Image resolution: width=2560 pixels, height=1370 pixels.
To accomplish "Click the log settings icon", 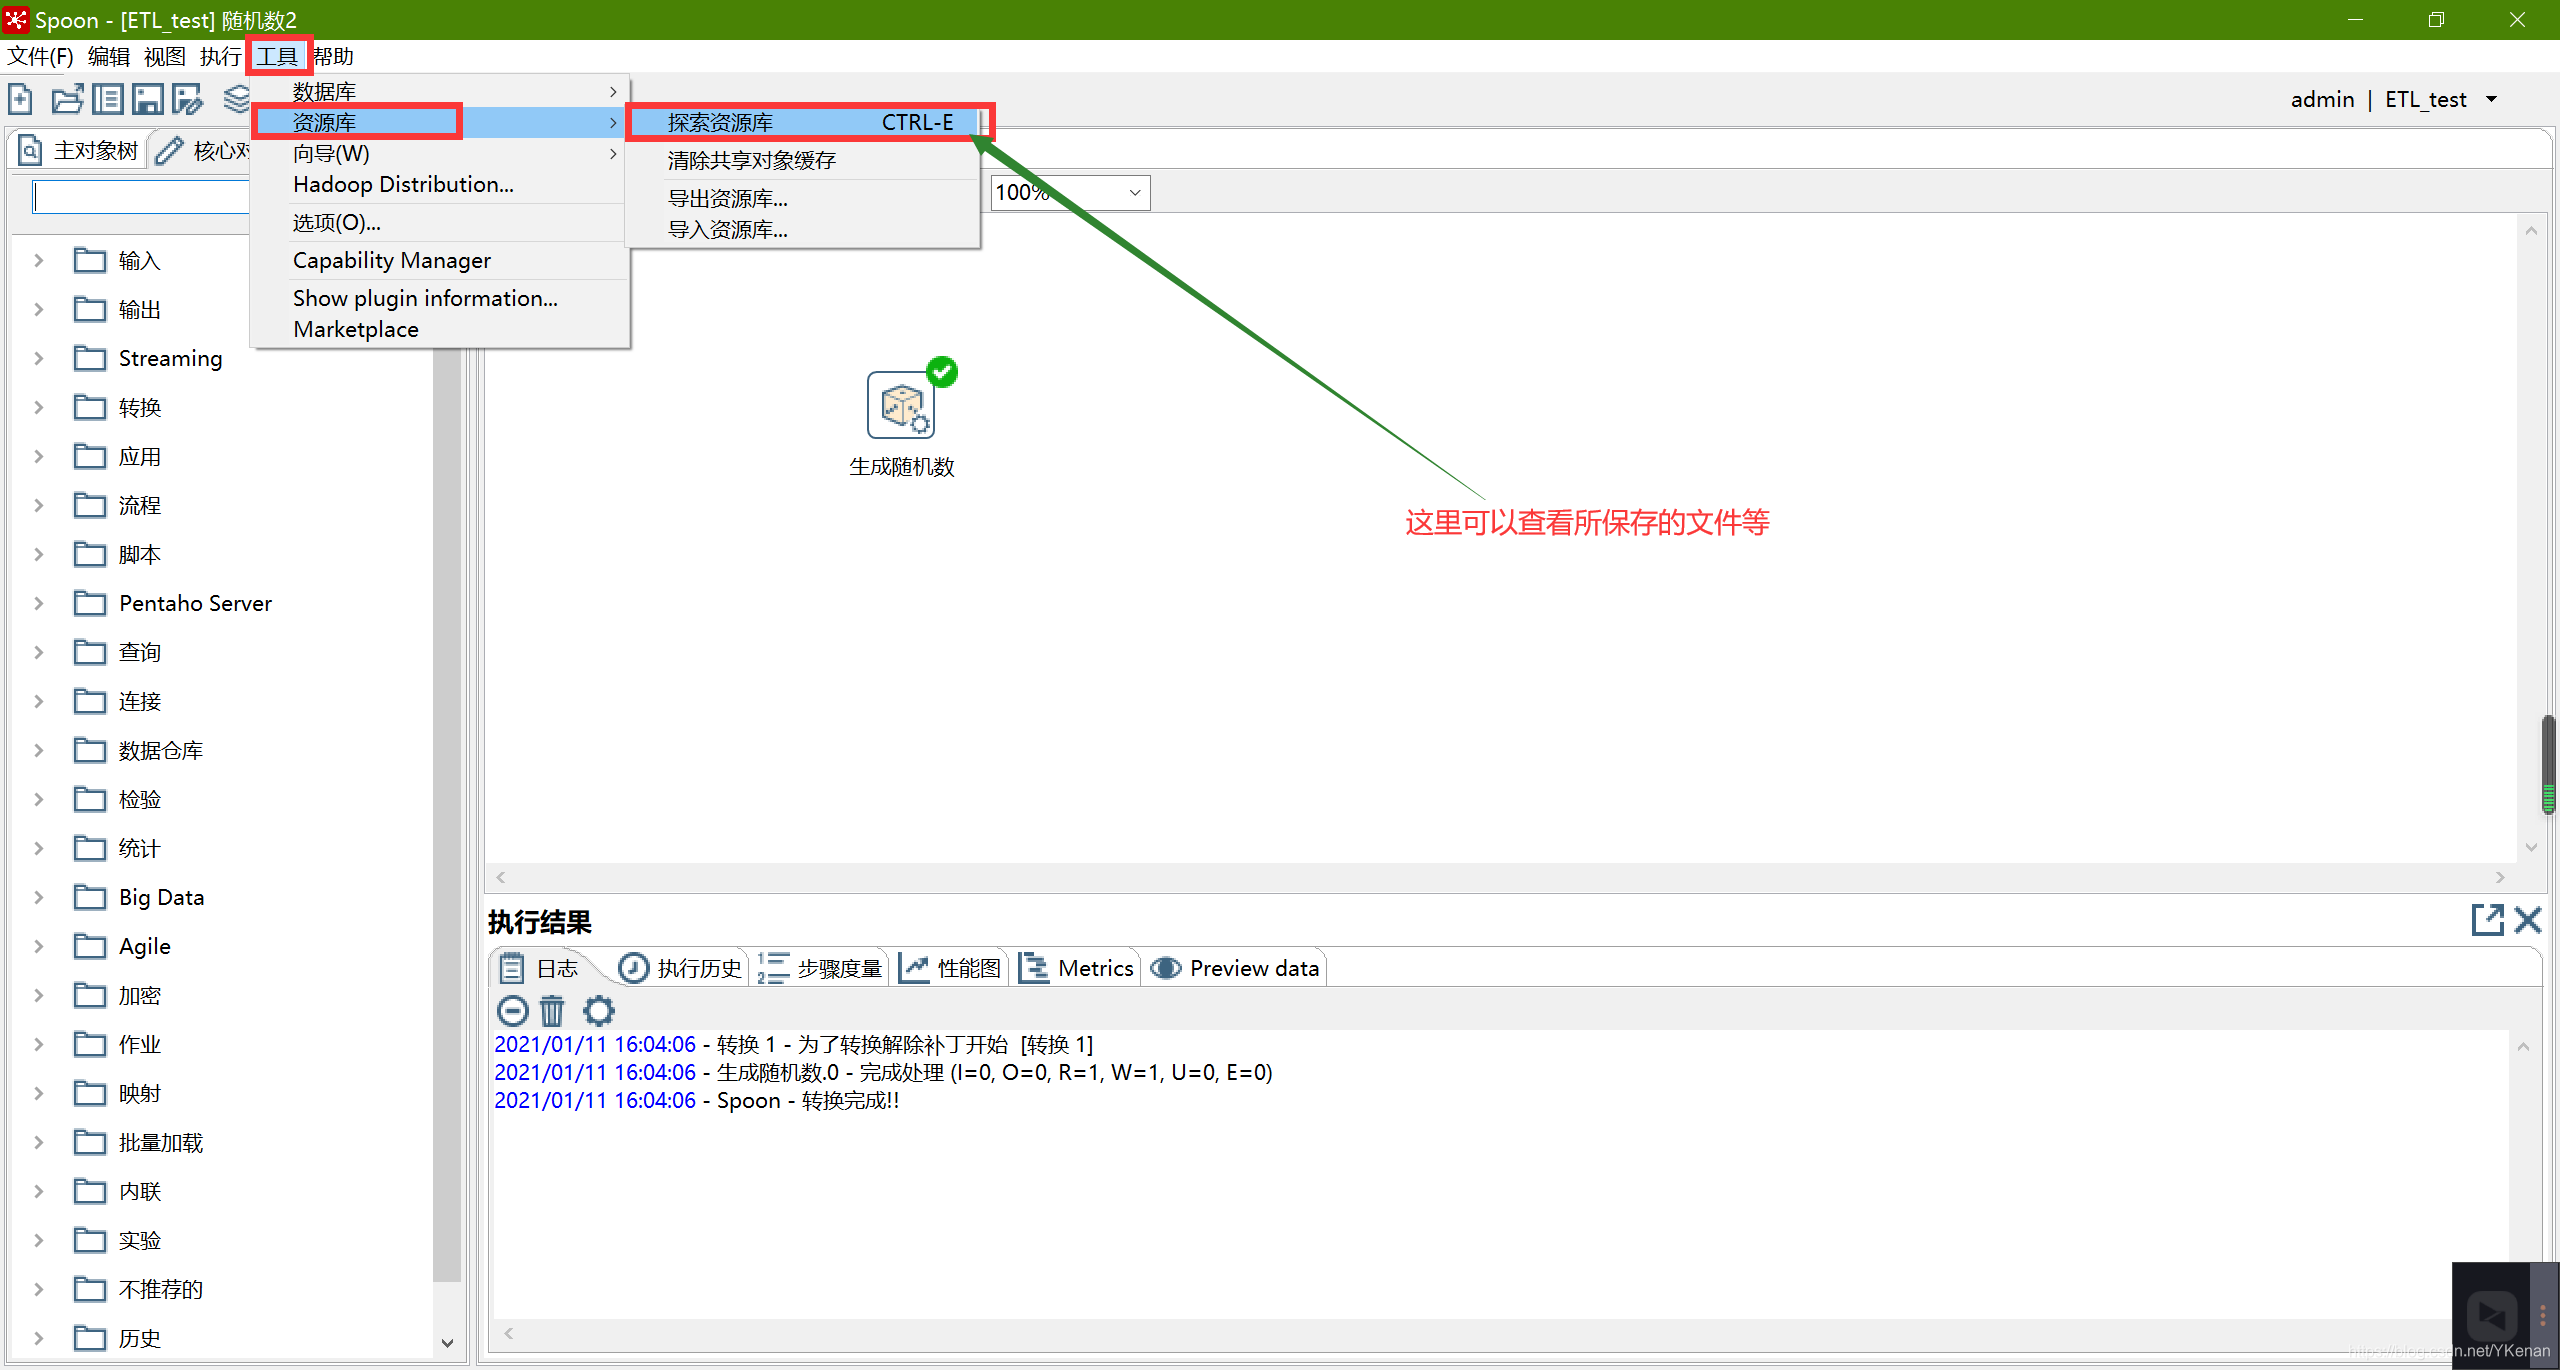I will (x=599, y=1011).
